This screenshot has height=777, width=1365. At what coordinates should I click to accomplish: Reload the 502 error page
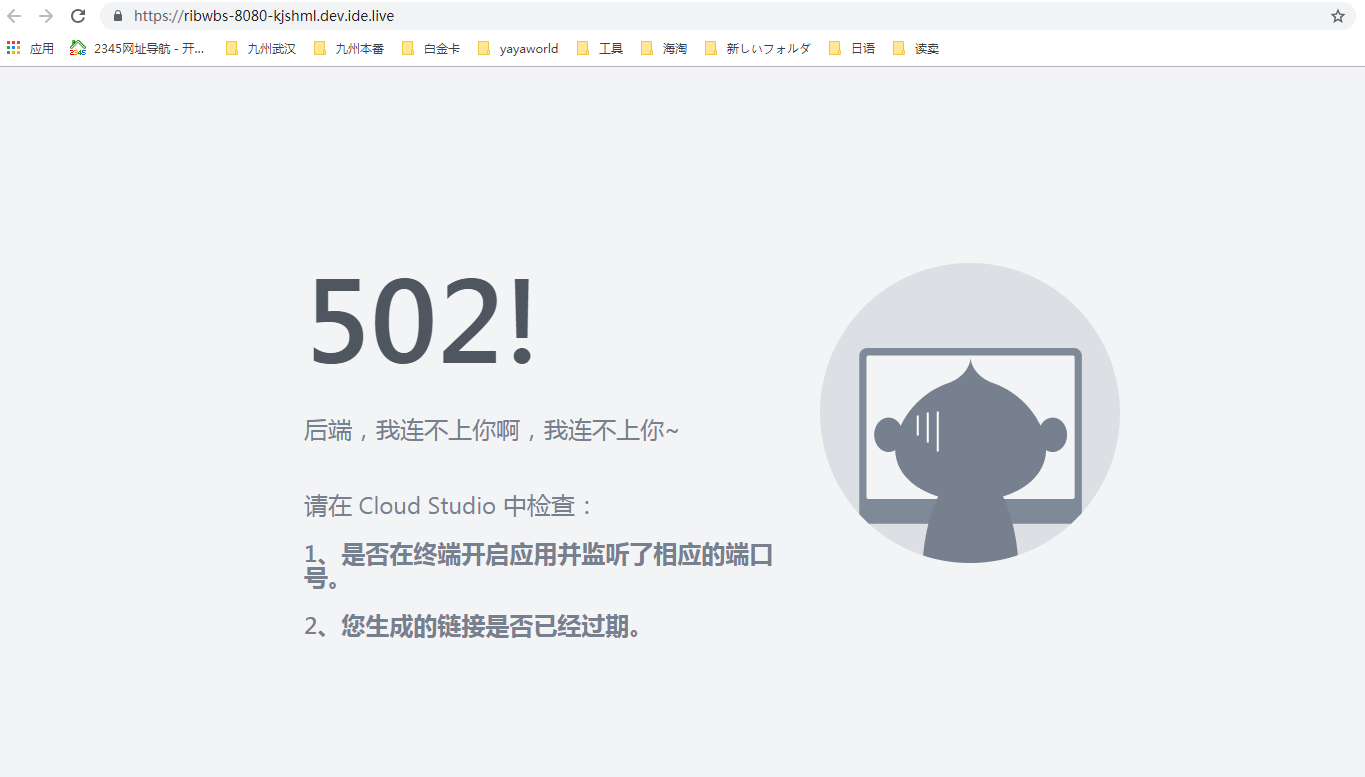[76, 16]
